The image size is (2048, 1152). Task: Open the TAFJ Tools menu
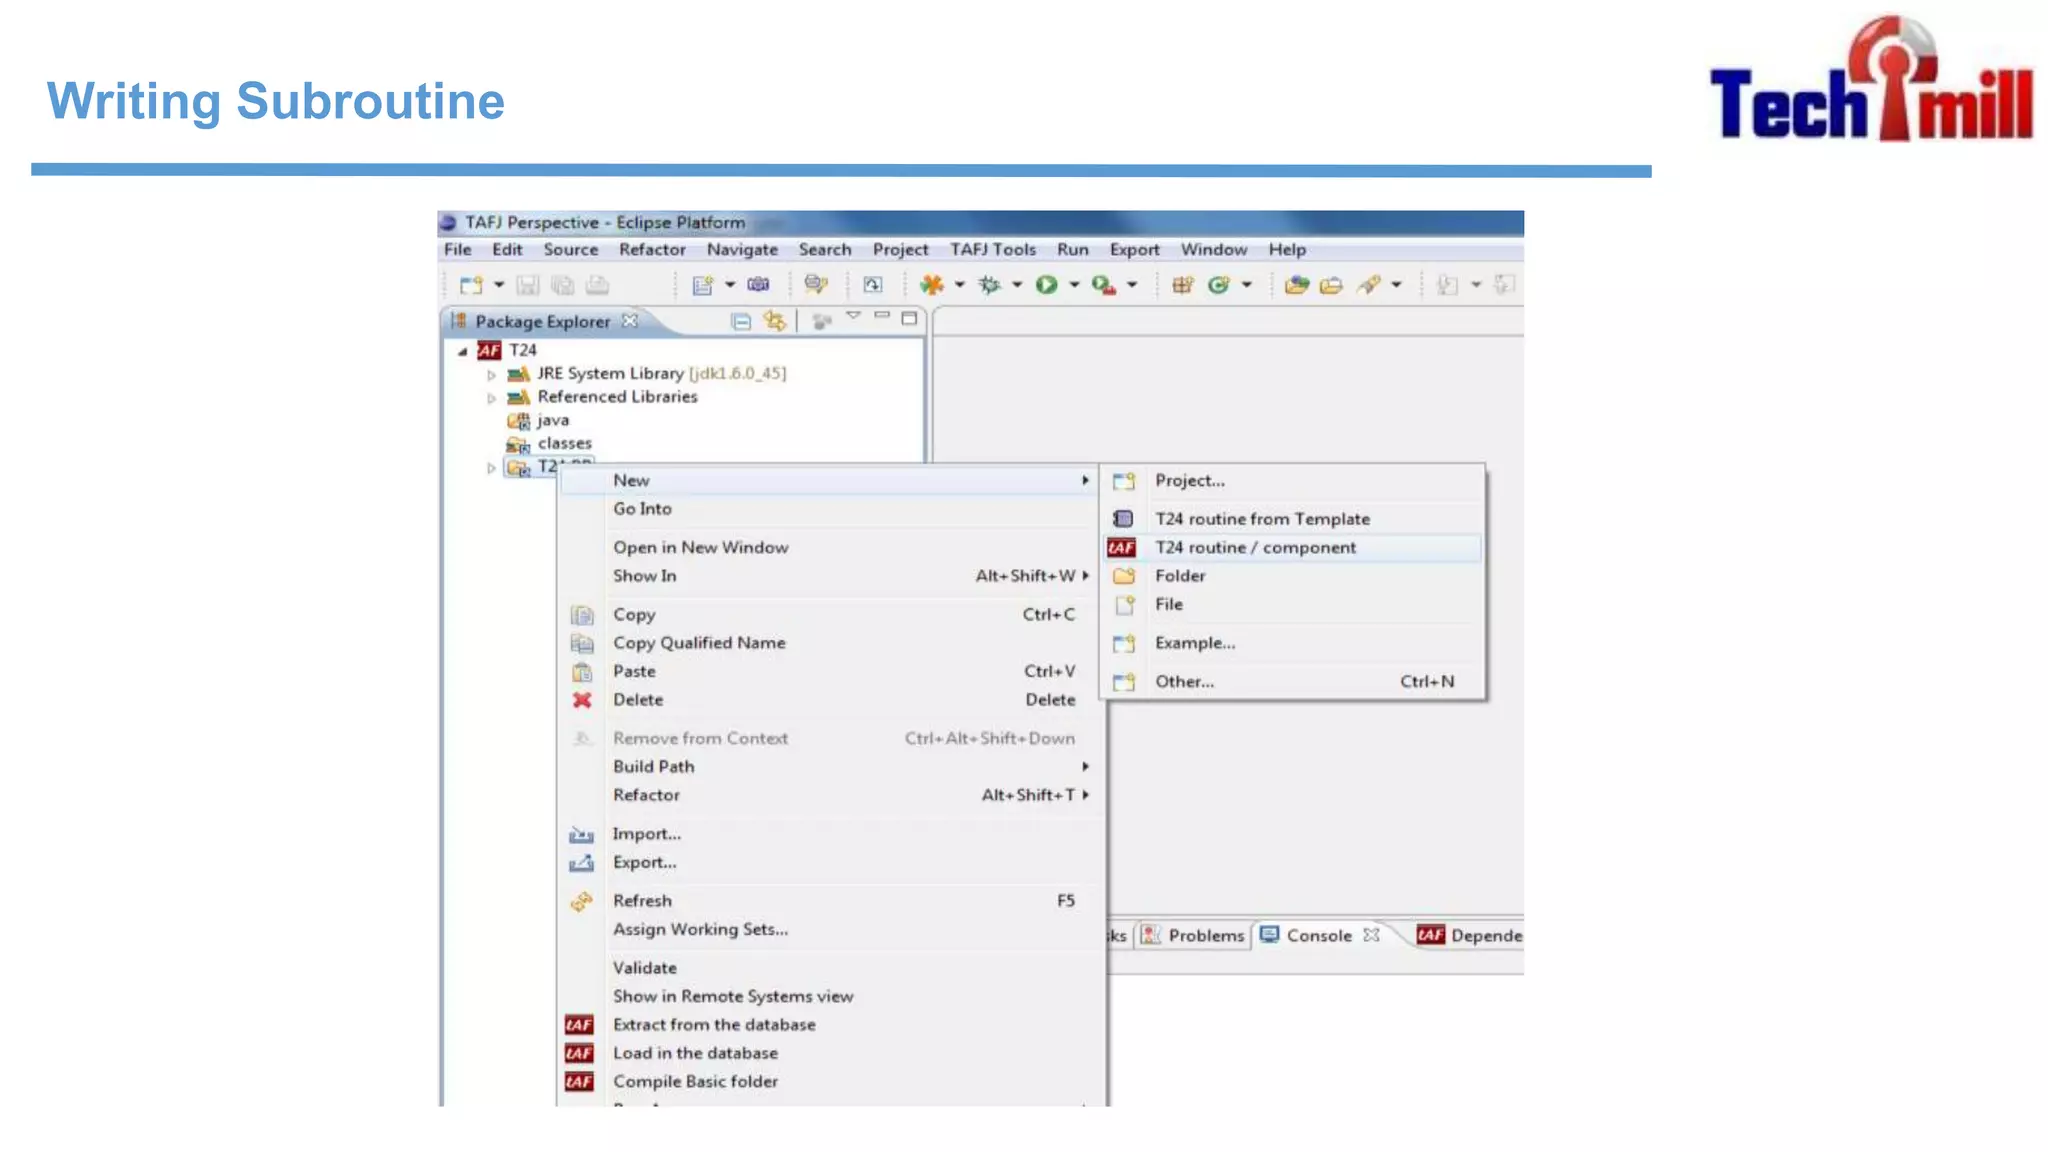[x=992, y=250]
